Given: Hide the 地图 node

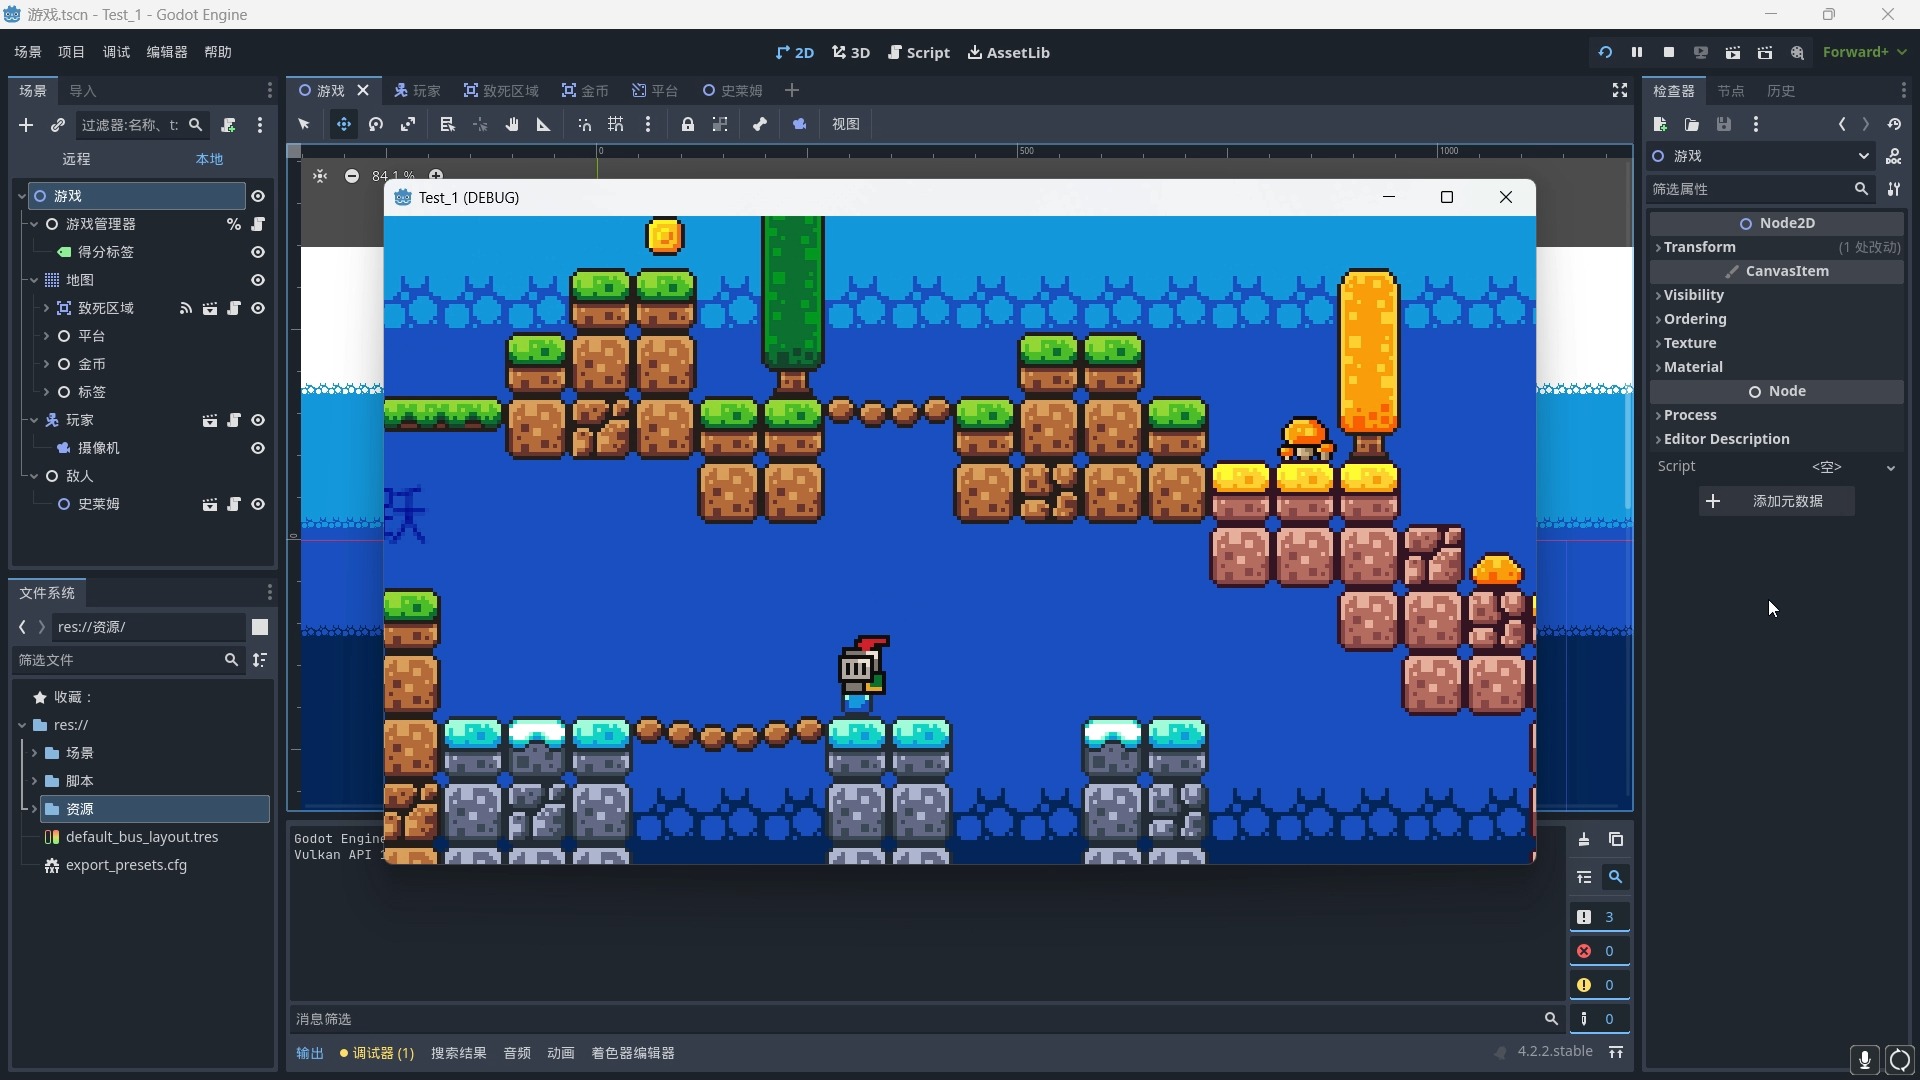Looking at the screenshot, I should [258, 280].
